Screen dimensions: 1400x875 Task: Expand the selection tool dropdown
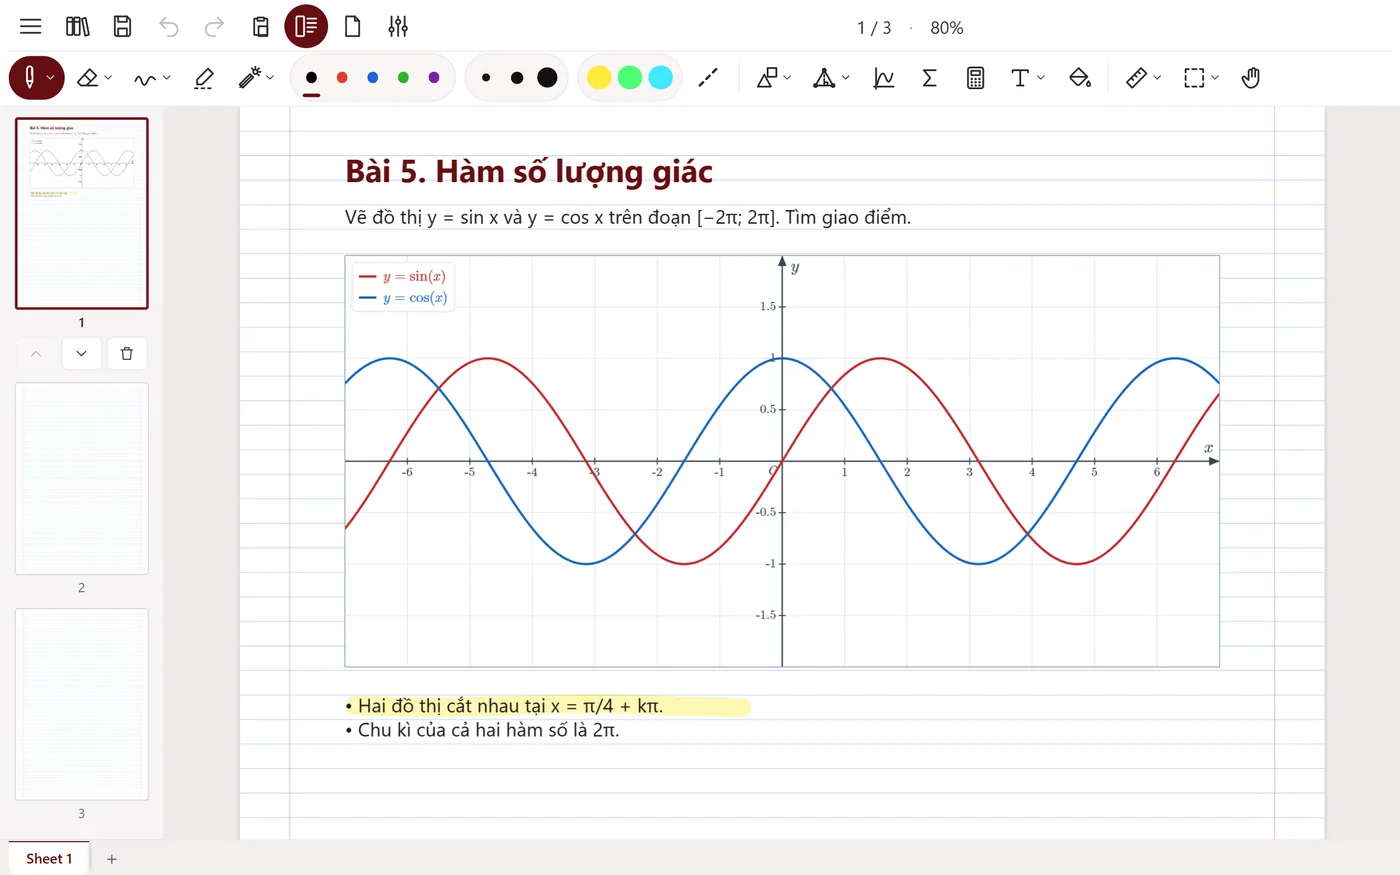(1215, 78)
